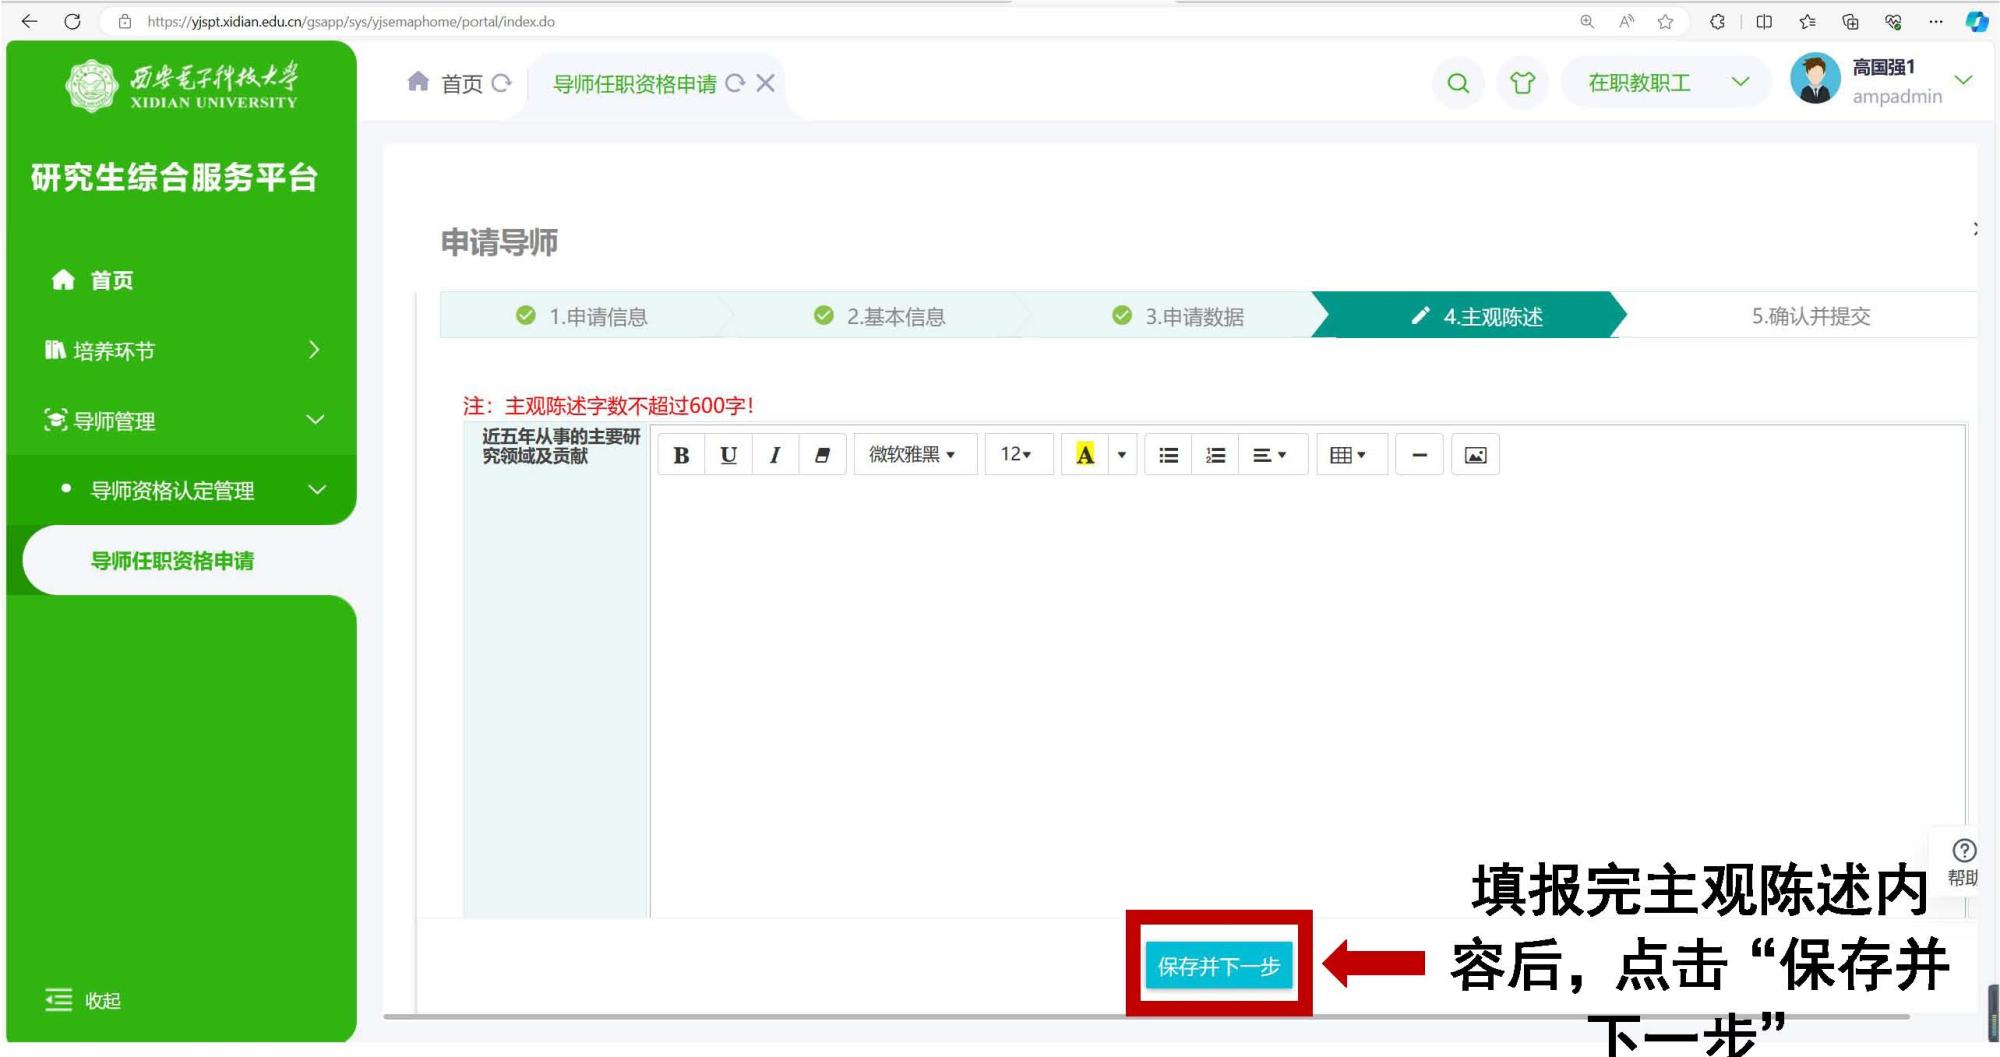This screenshot has width=2000, height=1057.
Task: Toggle underline formatting in the editor
Action: click(x=728, y=455)
